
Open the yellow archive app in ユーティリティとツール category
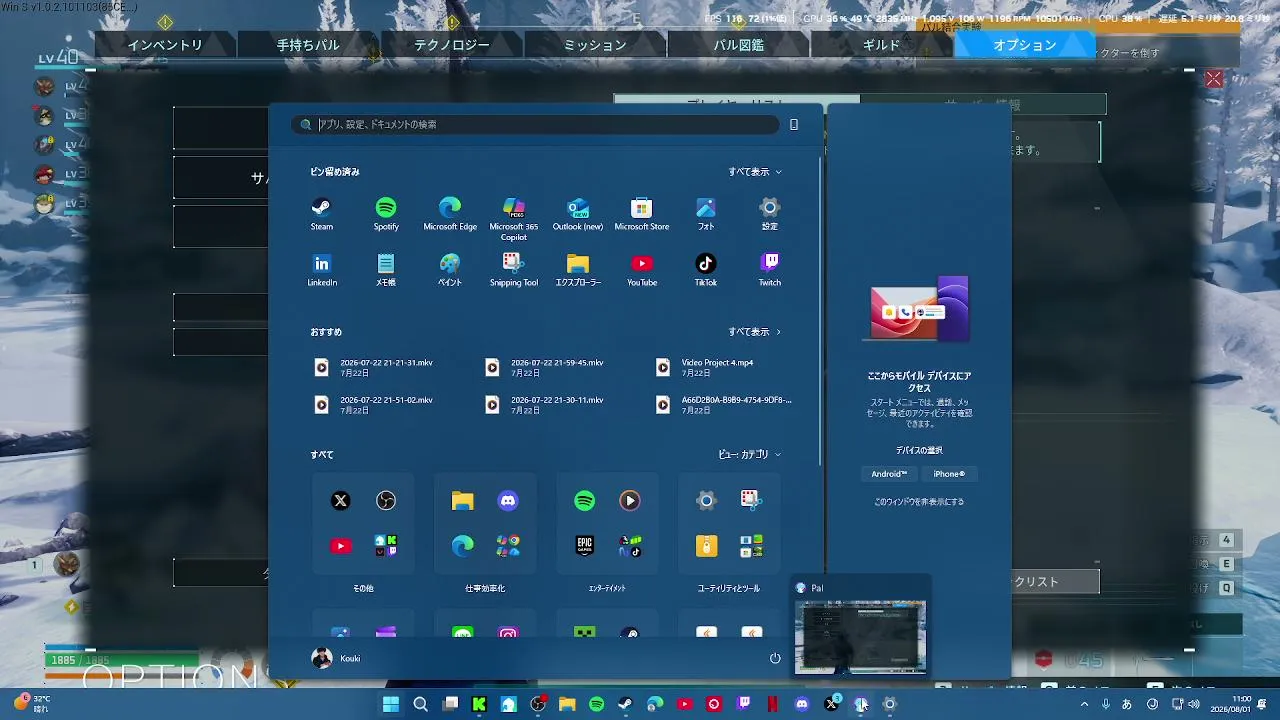pos(707,546)
